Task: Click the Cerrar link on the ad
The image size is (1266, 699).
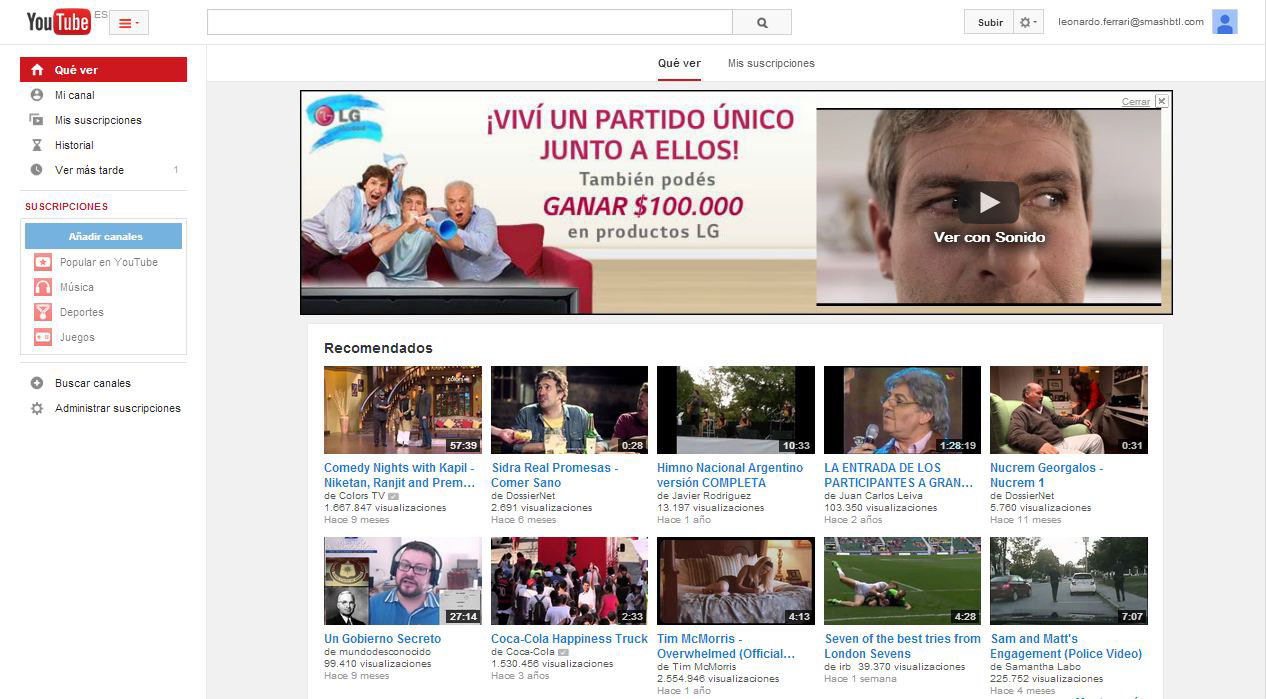Action: [x=1136, y=102]
